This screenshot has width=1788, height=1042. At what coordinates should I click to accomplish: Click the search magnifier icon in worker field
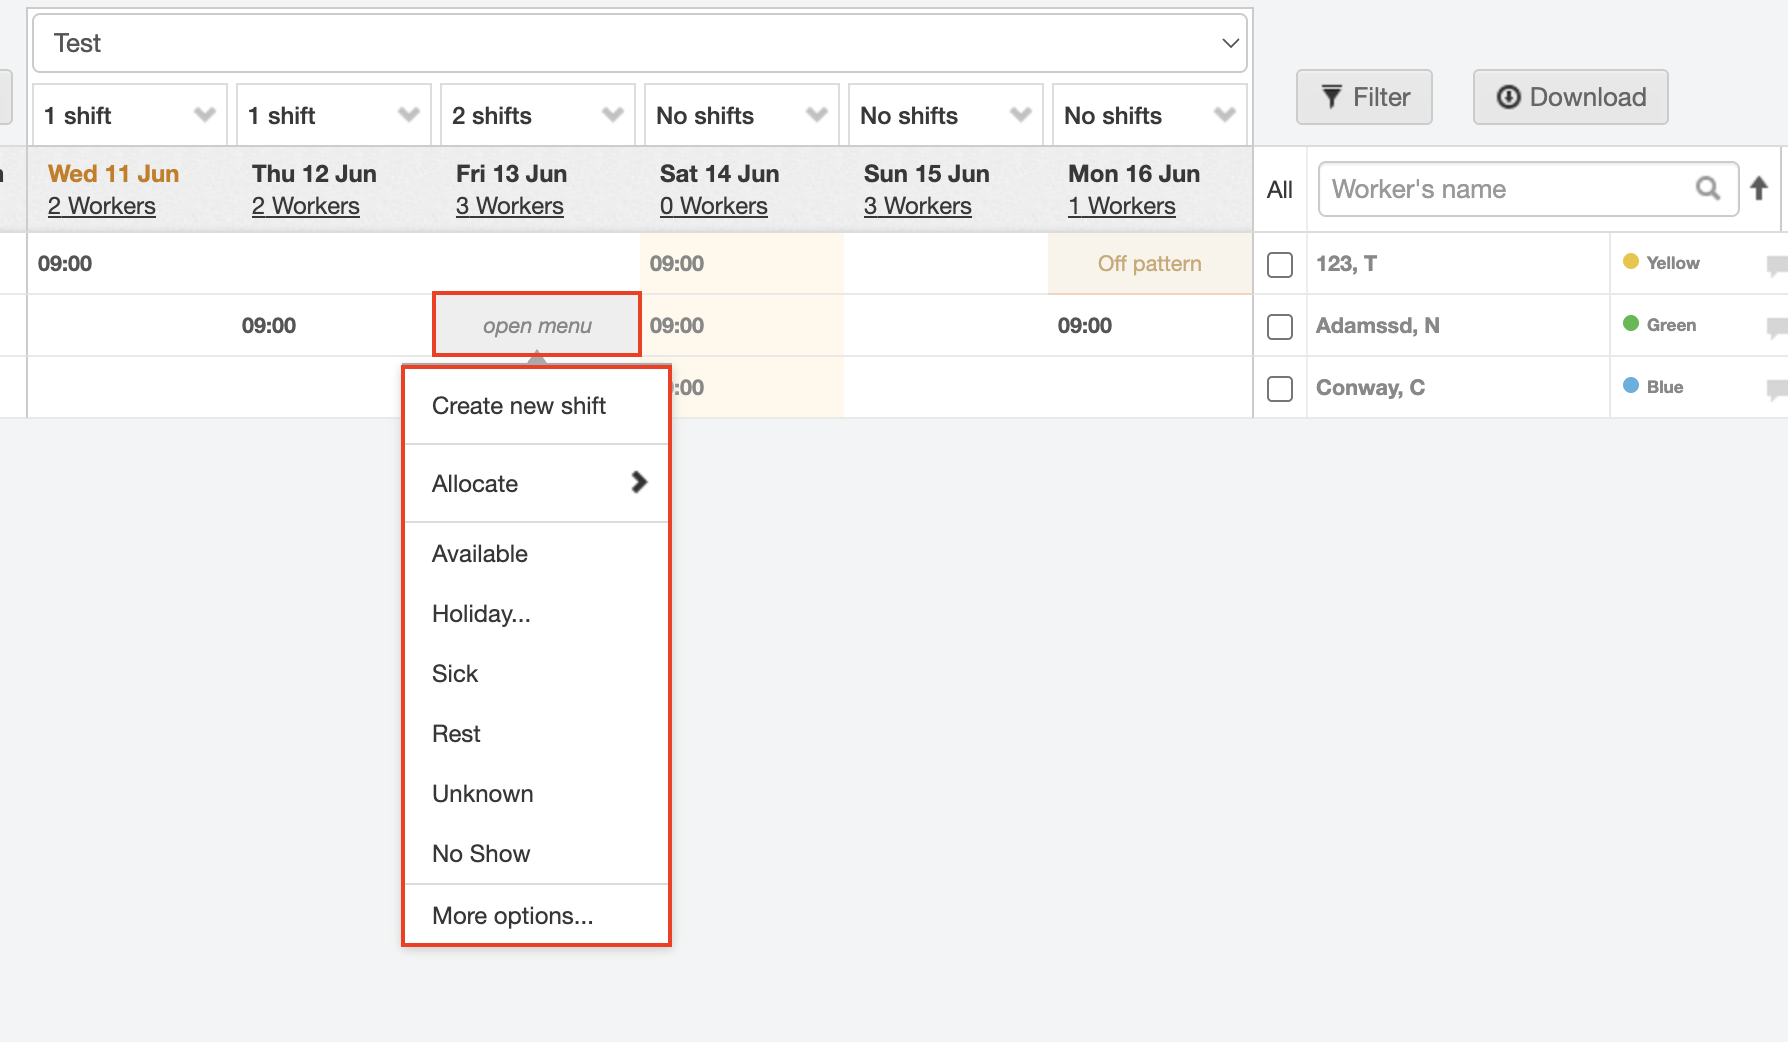[1707, 188]
